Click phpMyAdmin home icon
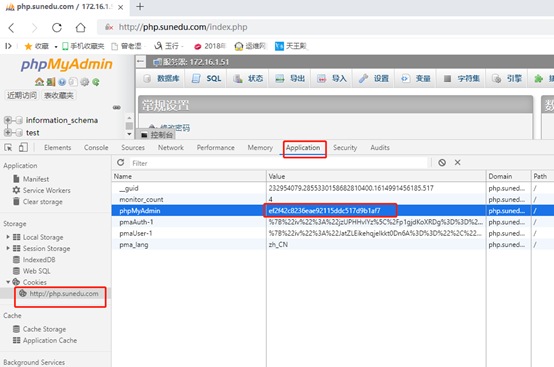Screen dimensions: 554x367 (39, 82)
